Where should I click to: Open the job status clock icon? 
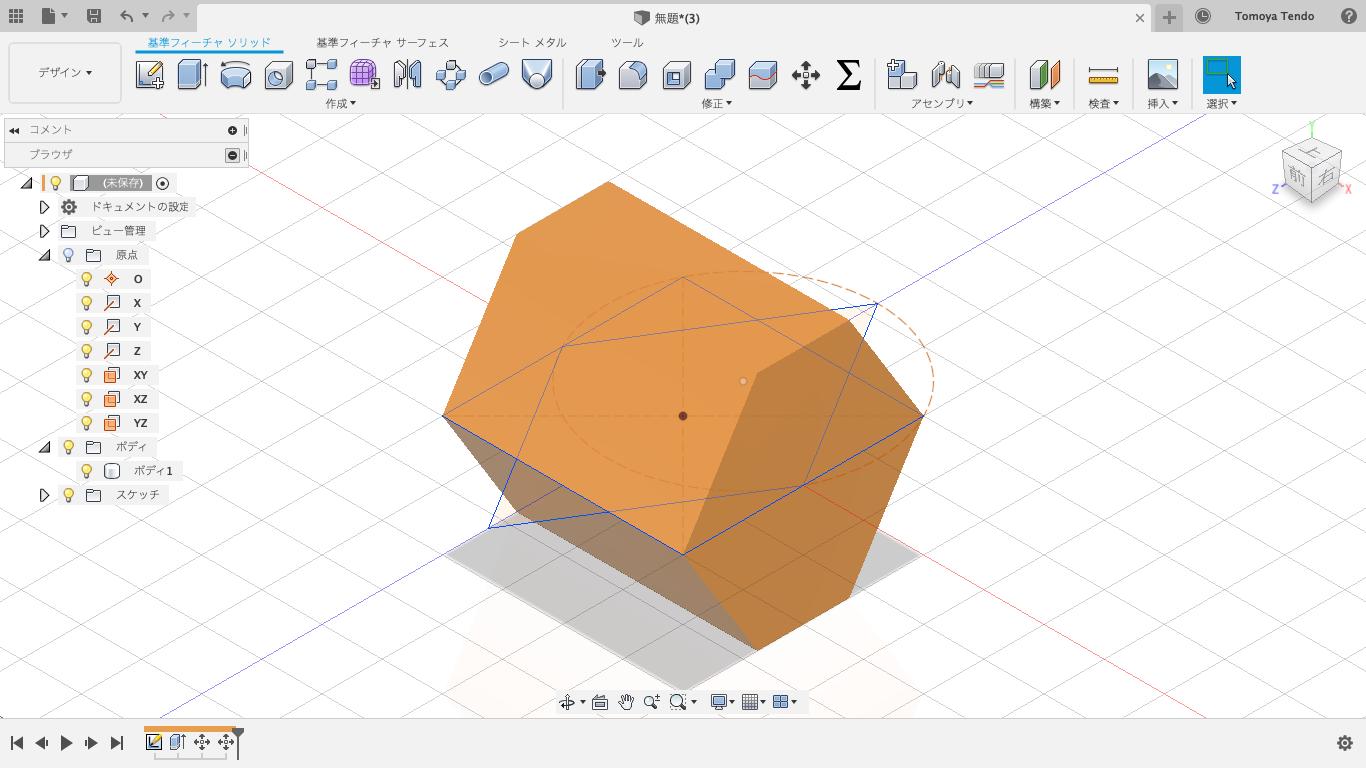click(1203, 16)
